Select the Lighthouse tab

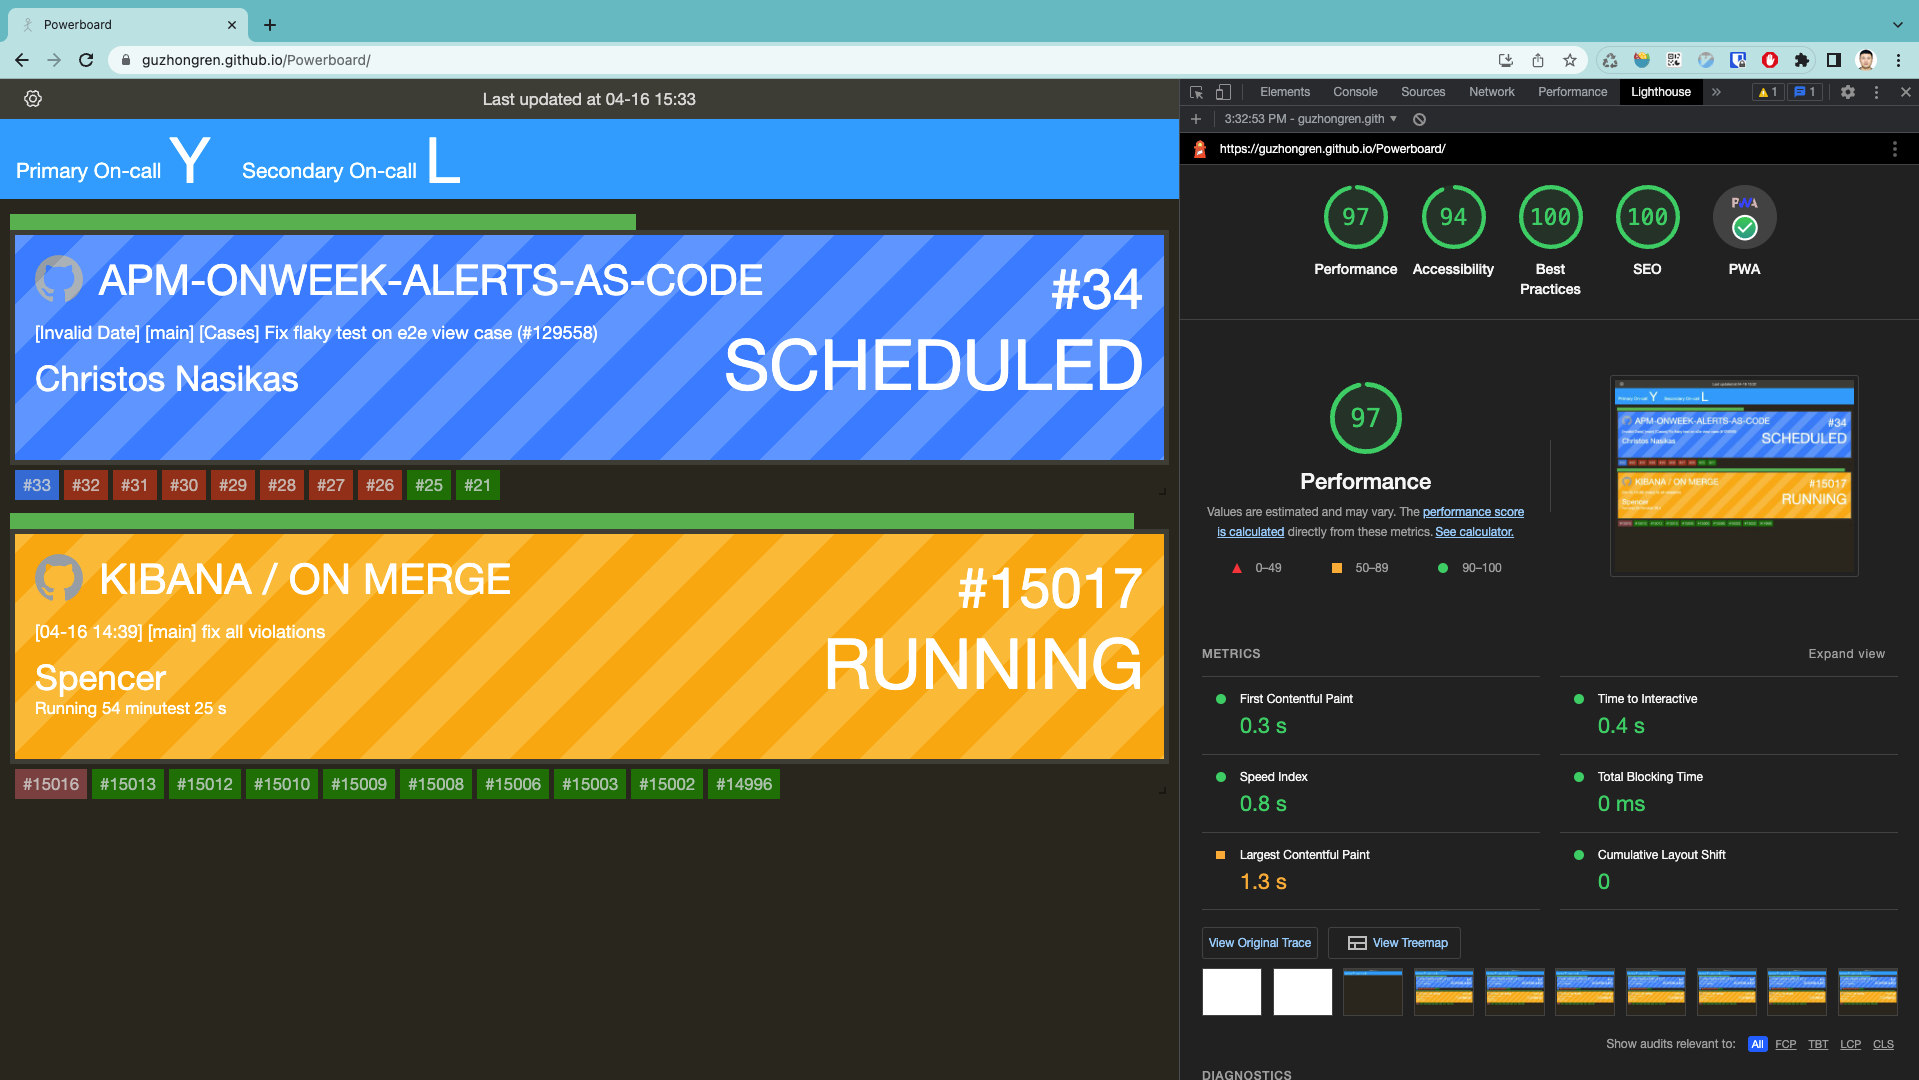[1660, 92]
